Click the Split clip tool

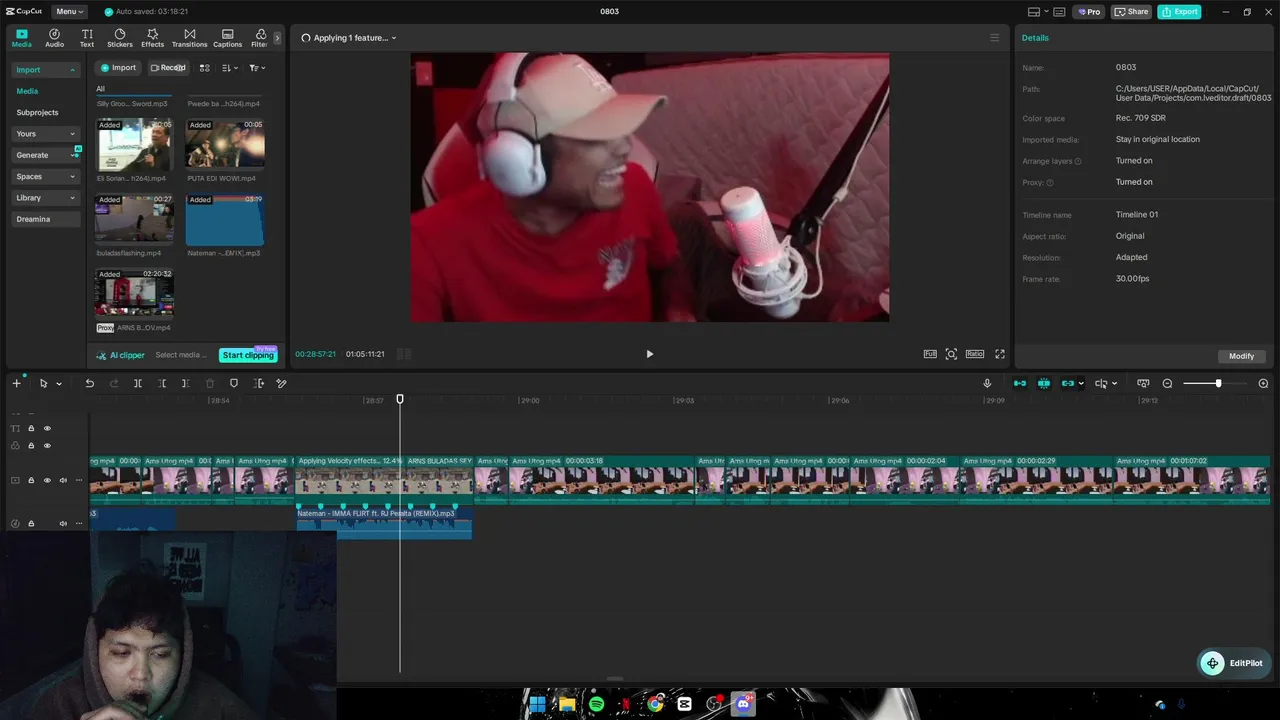click(138, 383)
